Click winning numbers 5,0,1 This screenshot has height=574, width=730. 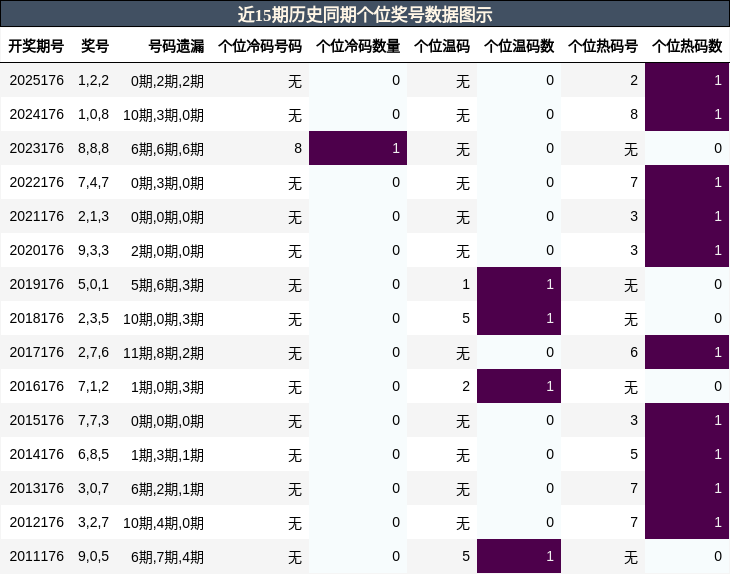tap(93, 284)
